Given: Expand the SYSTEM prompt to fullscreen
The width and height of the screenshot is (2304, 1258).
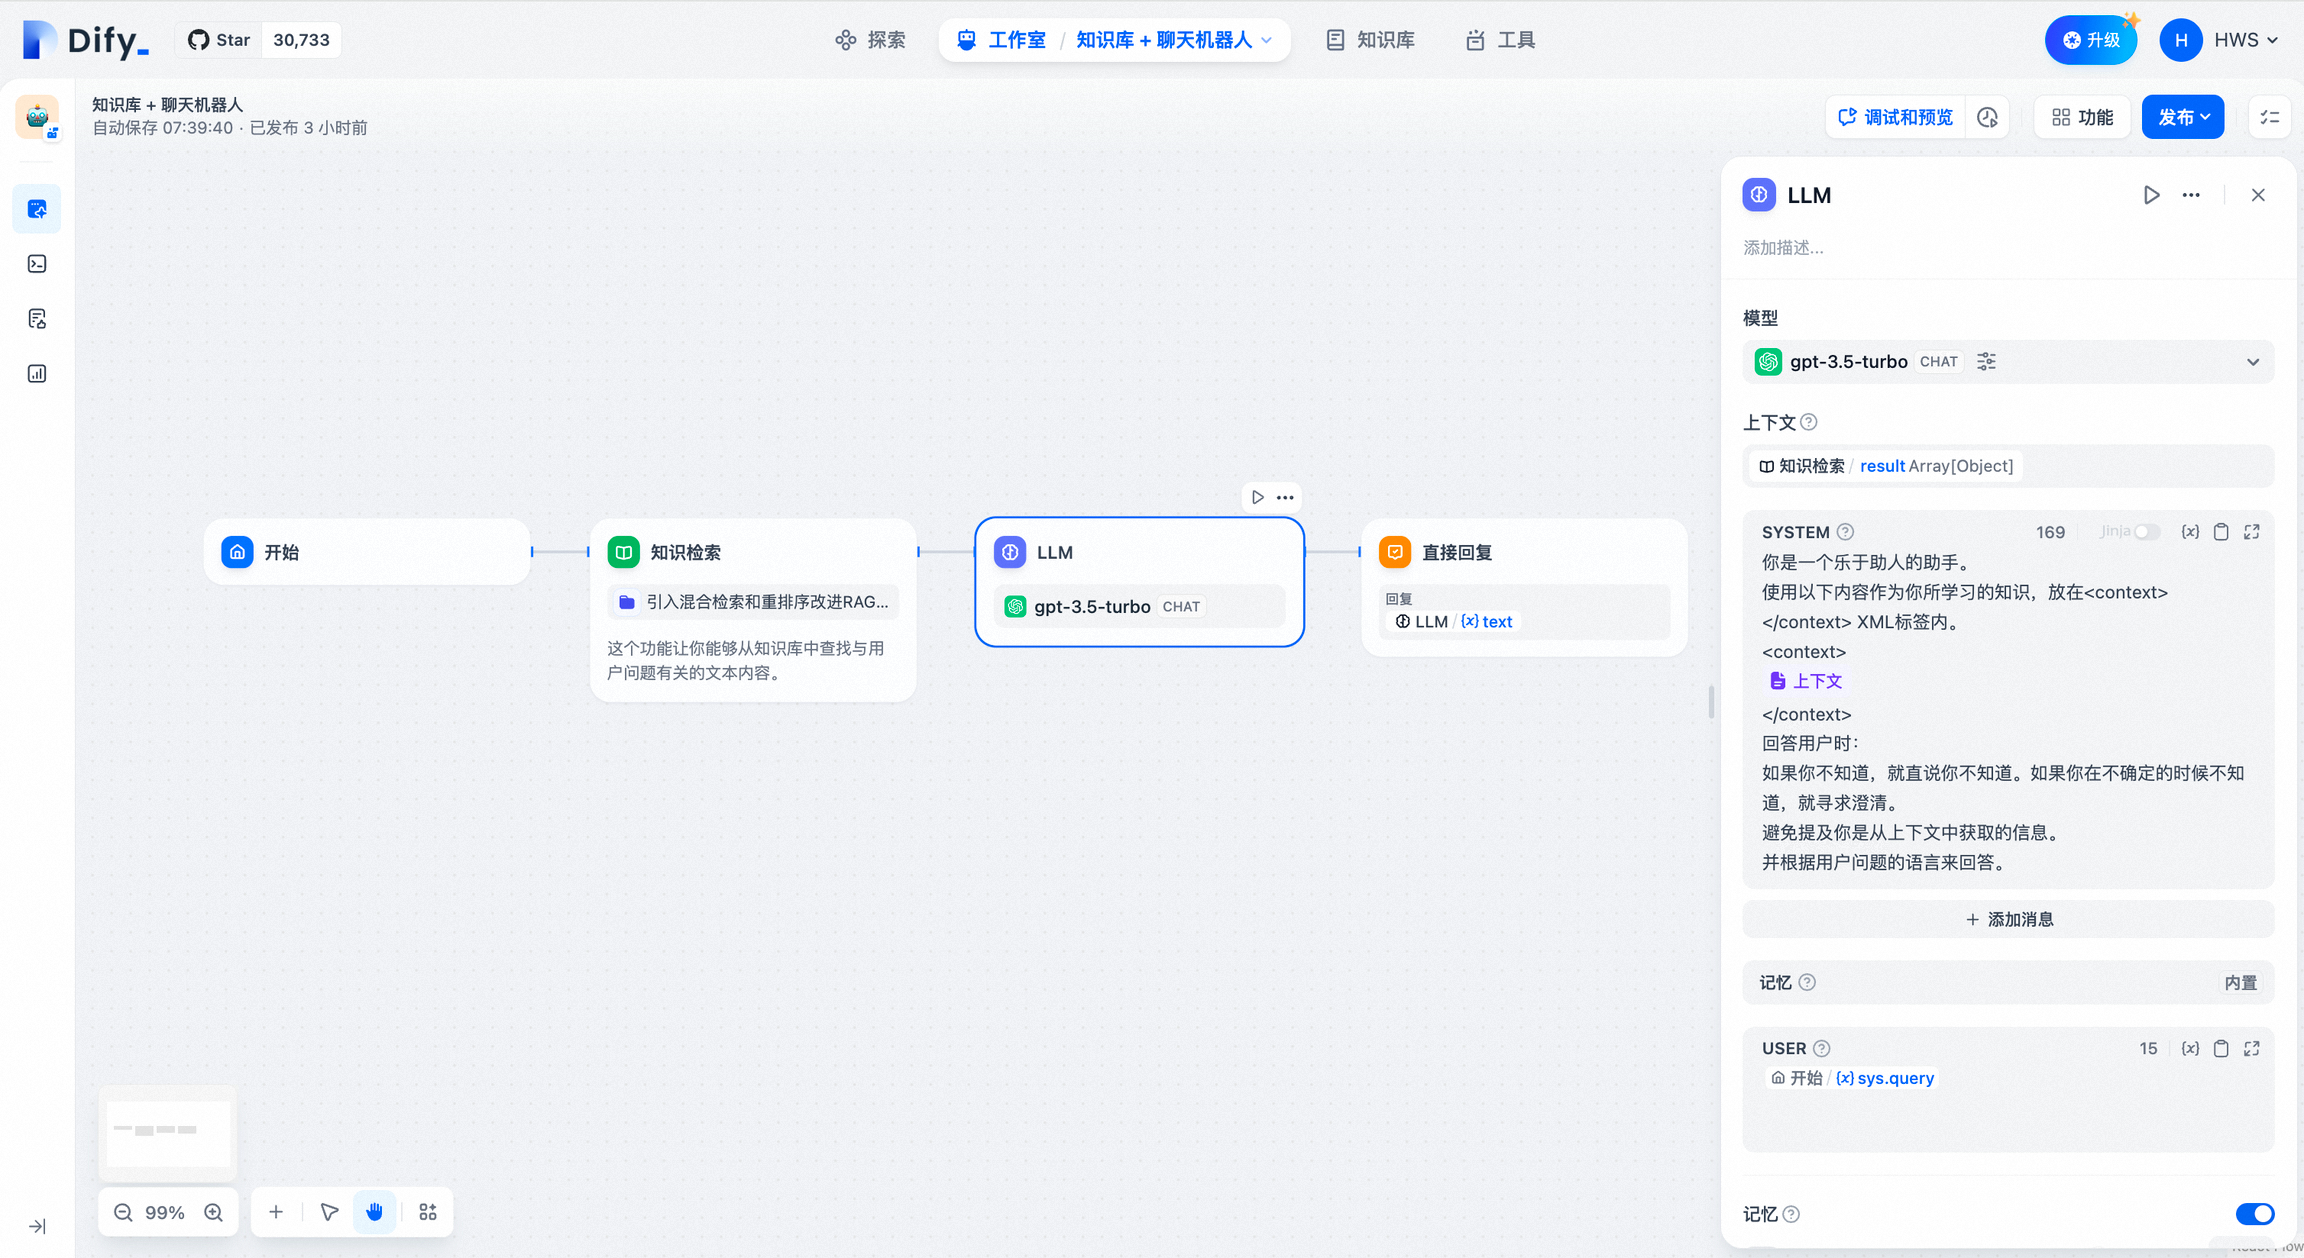Looking at the screenshot, I should 2252,531.
